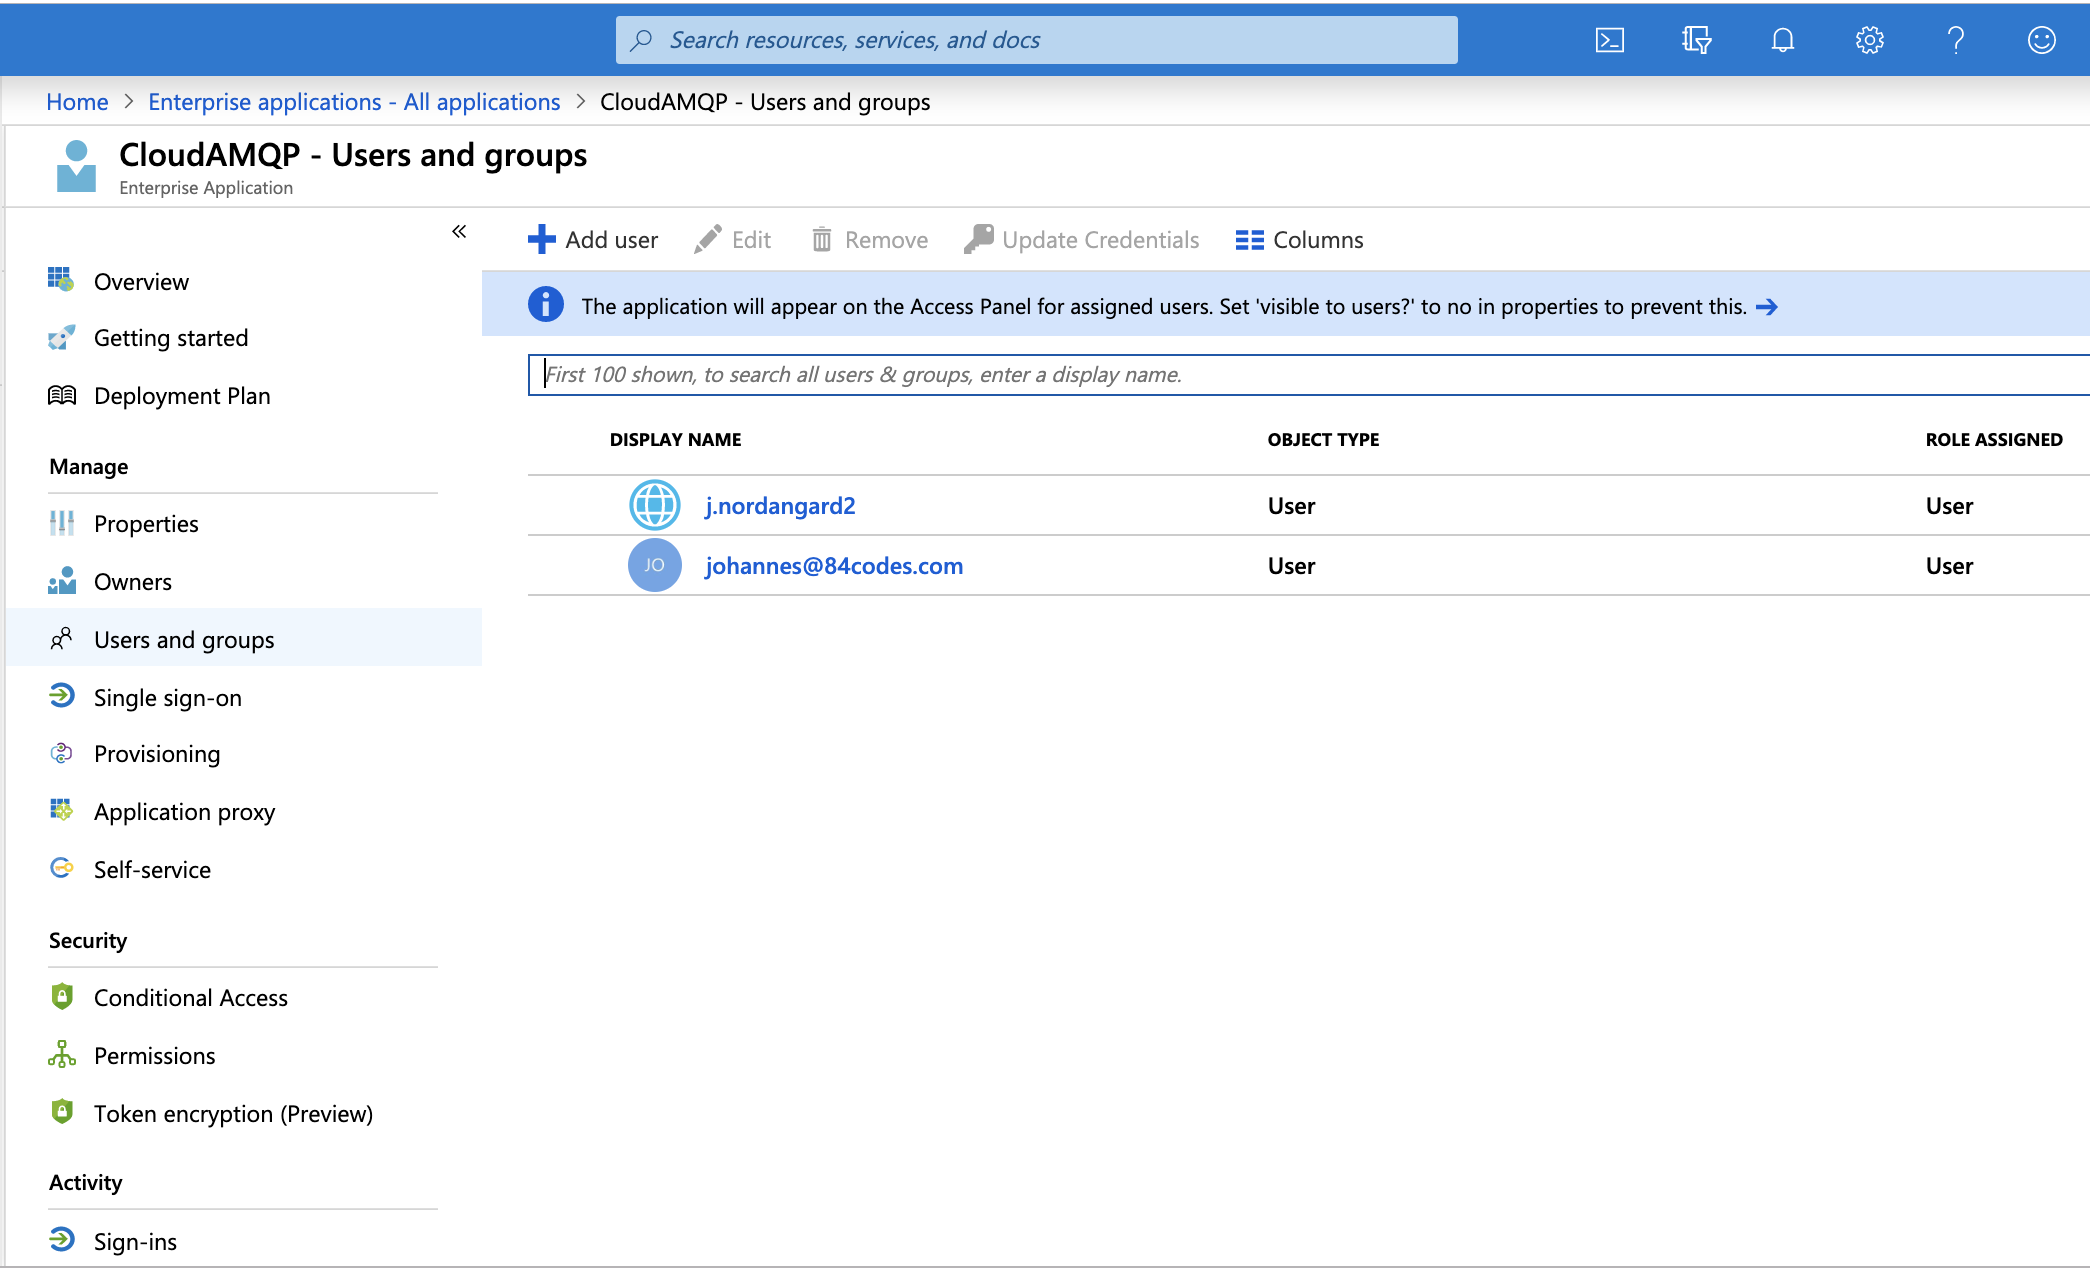The width and height of the screenshot is (2090, 1270).
Task: Expand the Deployment Plan section
Action: pyautogui.click(x=181, y=395)
